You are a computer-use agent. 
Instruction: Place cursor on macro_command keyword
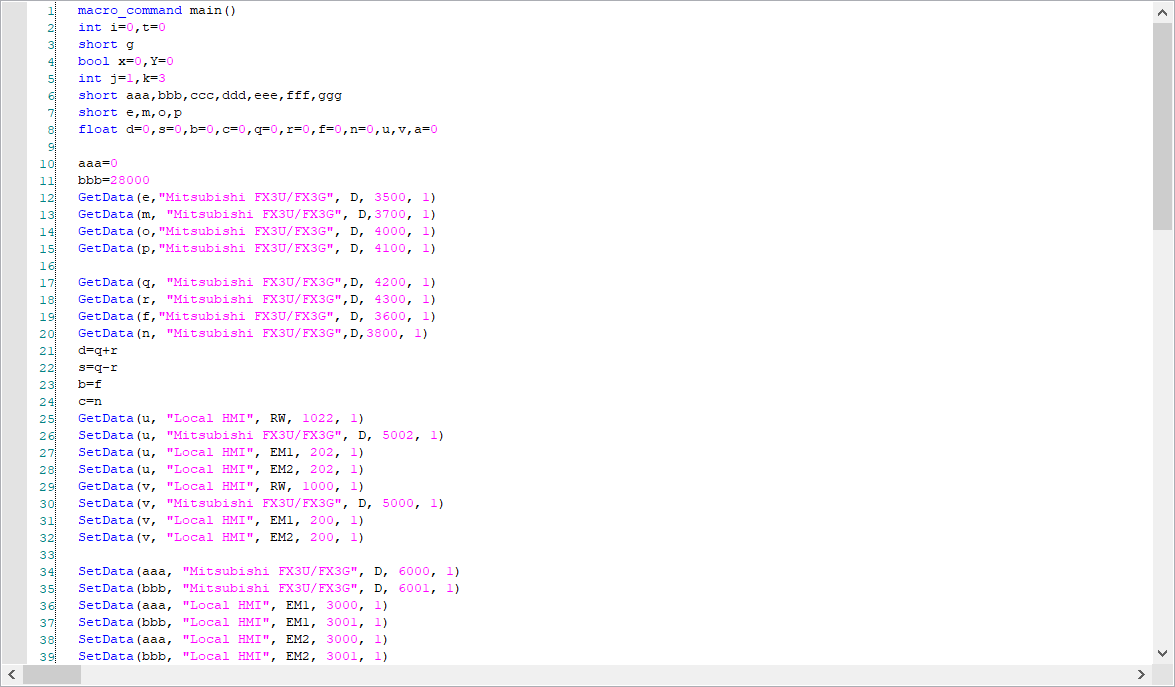130,11
